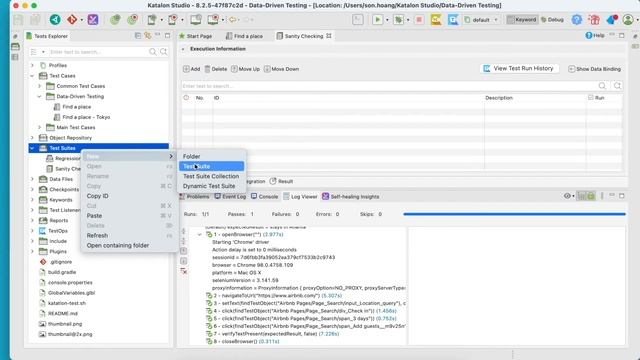This screenshot has width=640, height=360.
Task: Click the Move Down button
Action: (282, 69)
